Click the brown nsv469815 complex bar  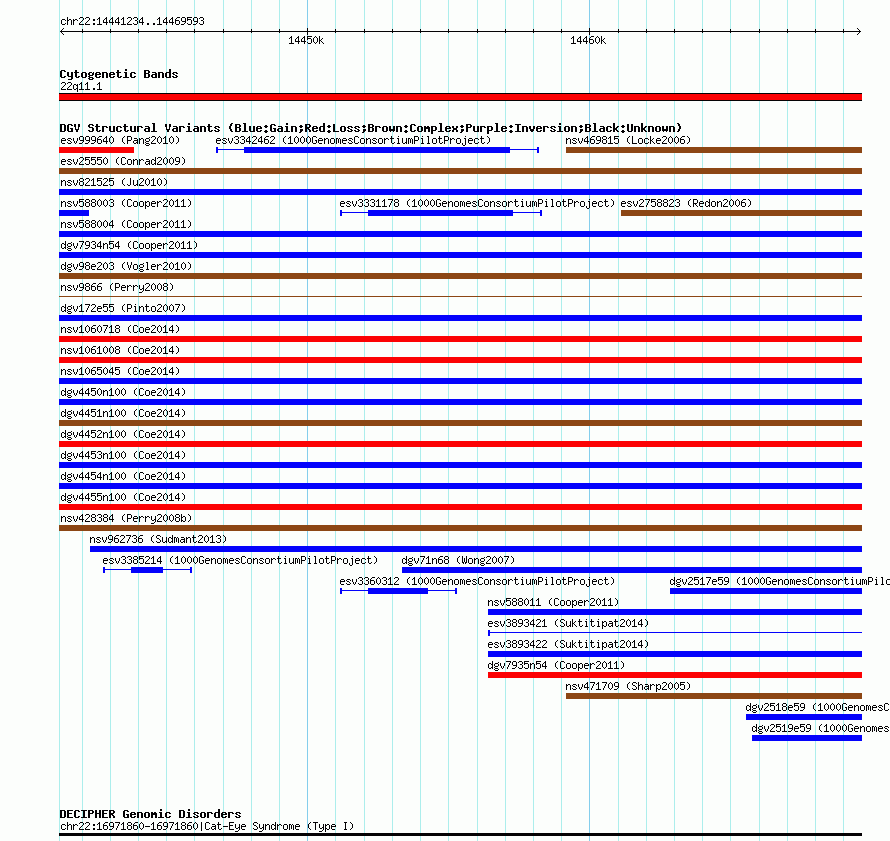[714, 150]
